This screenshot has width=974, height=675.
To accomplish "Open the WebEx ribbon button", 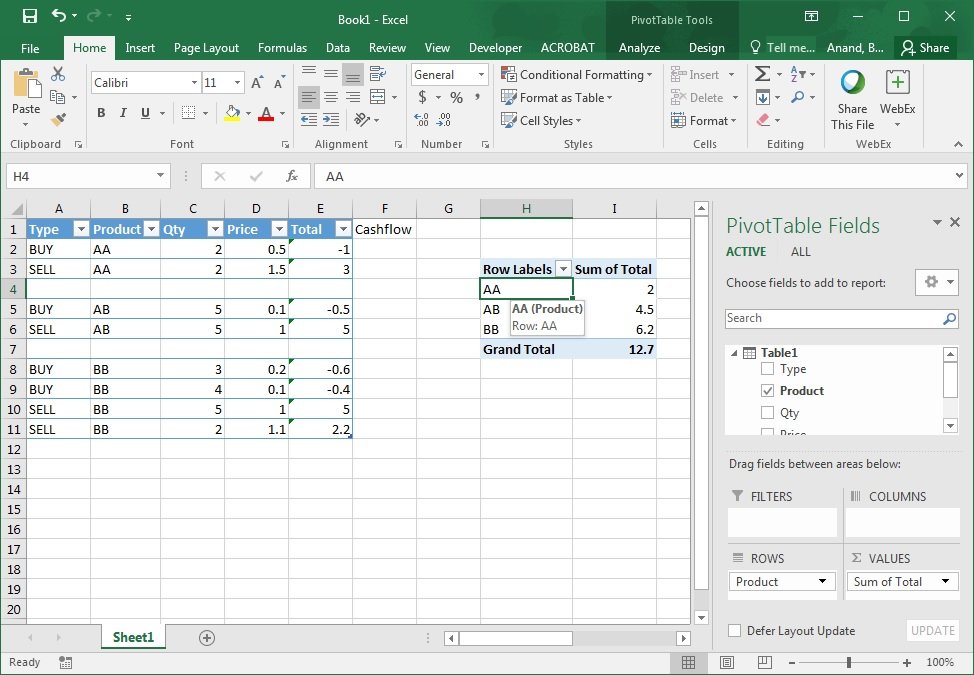I will (x=897, y=95).
